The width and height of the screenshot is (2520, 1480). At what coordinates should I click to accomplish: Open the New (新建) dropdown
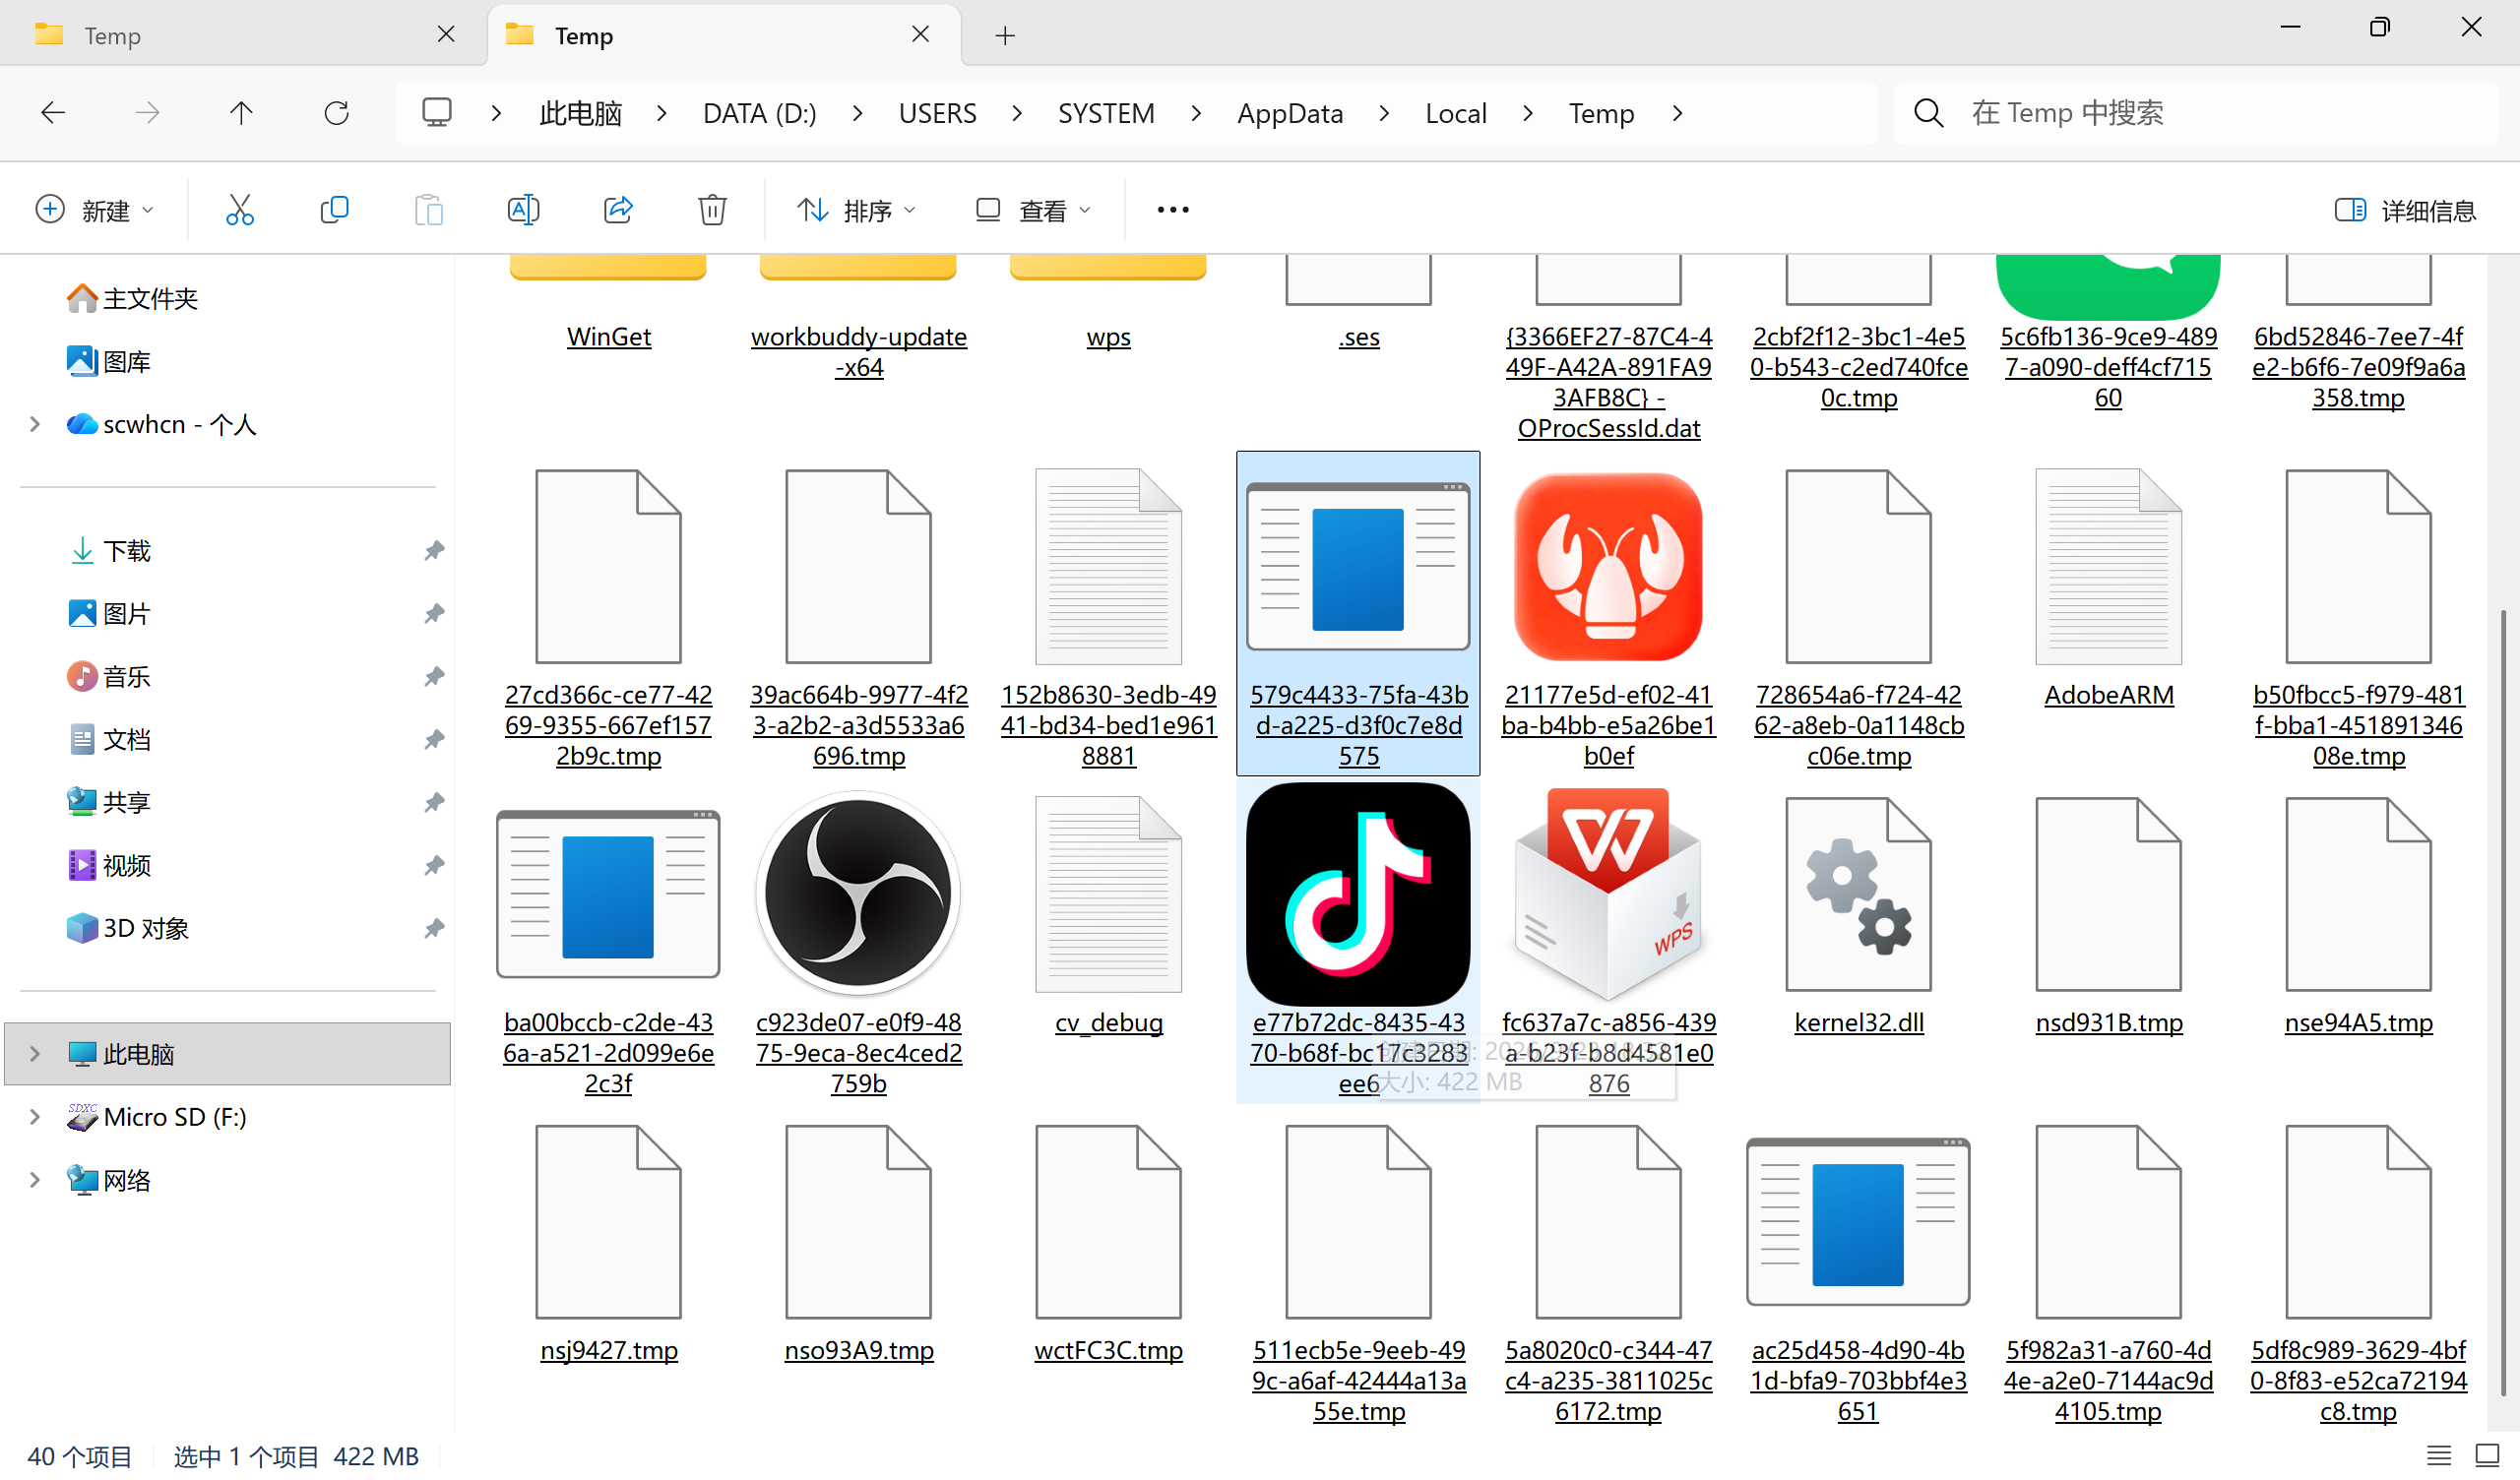point(95,210)
